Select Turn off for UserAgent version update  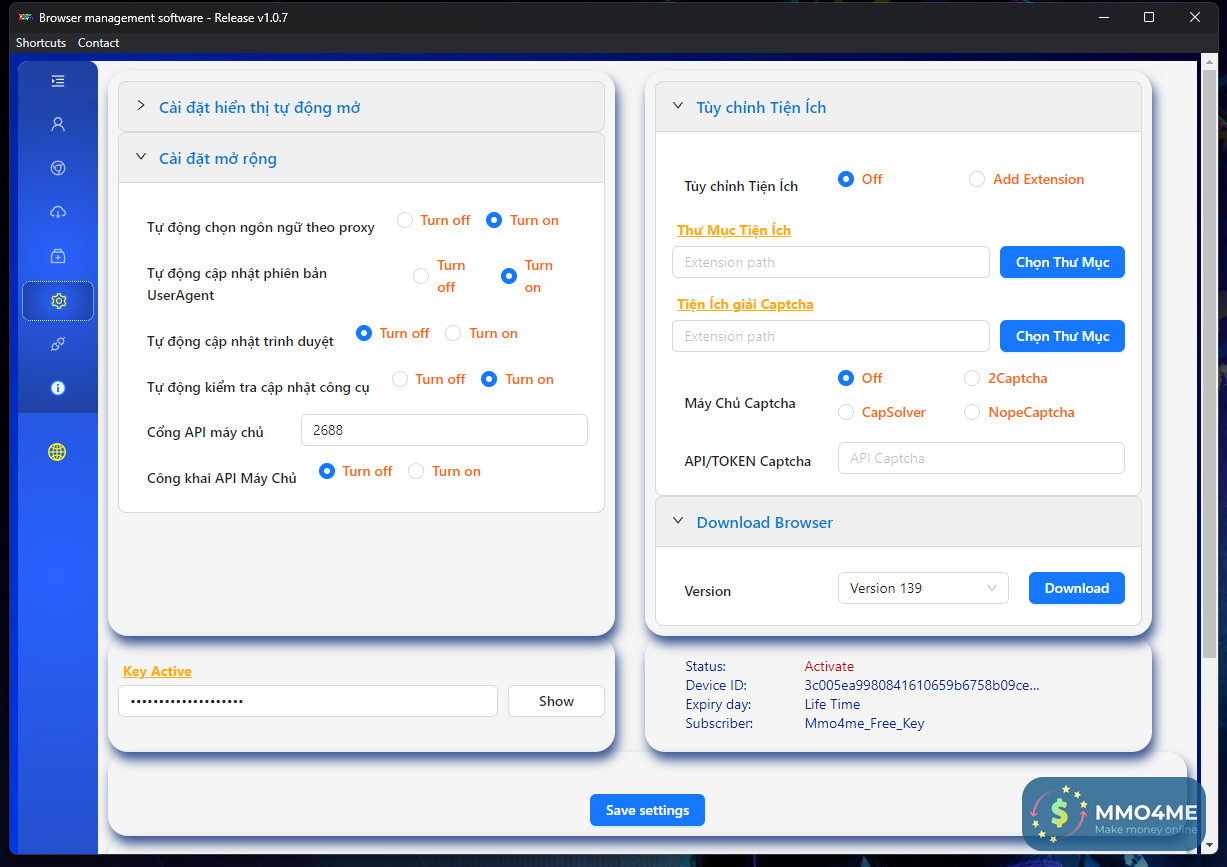421,276
